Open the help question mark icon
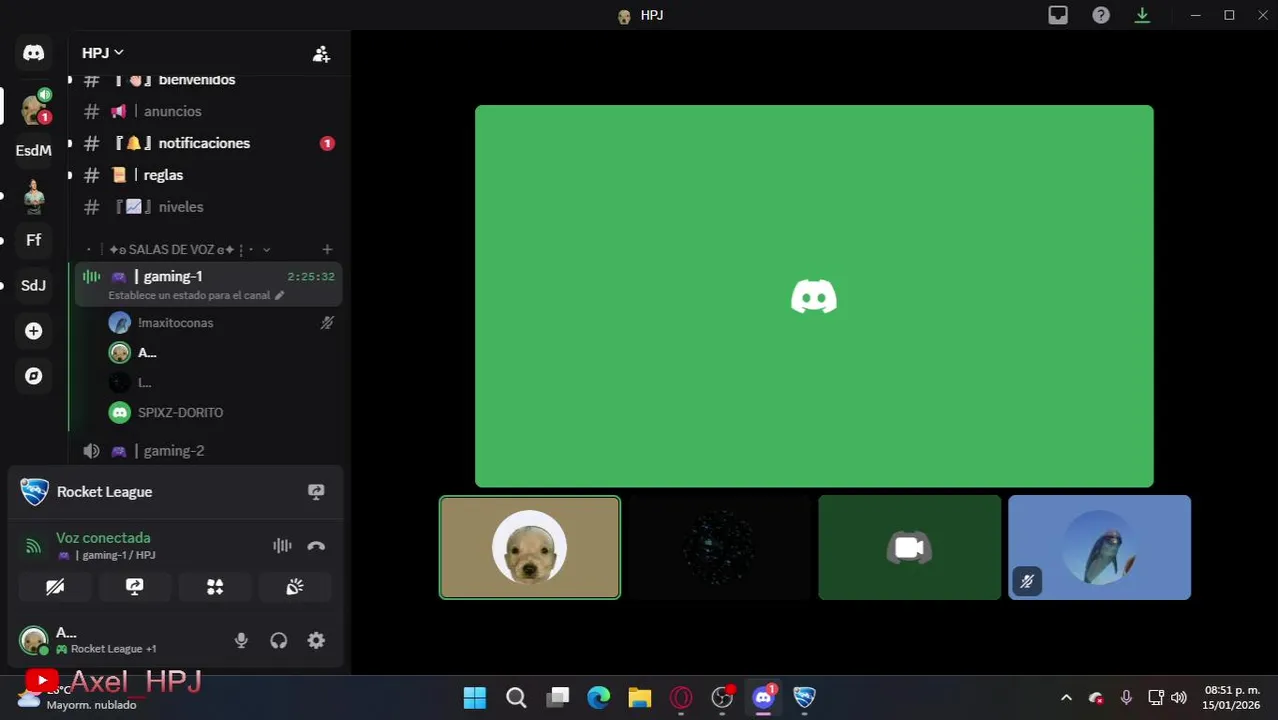 [1101, 15]
